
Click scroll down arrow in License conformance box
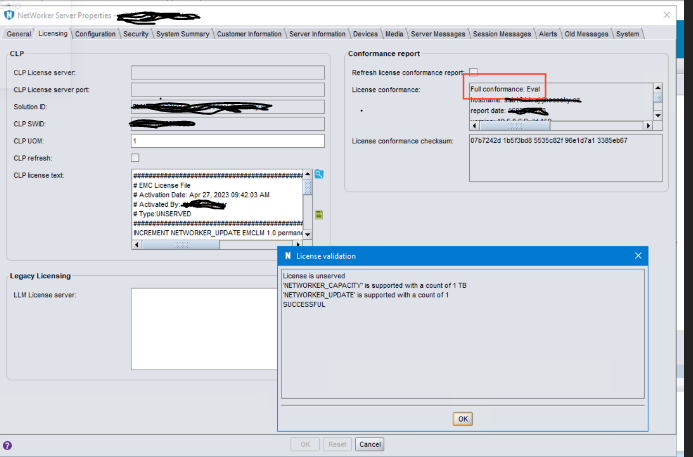pos(658,115)
